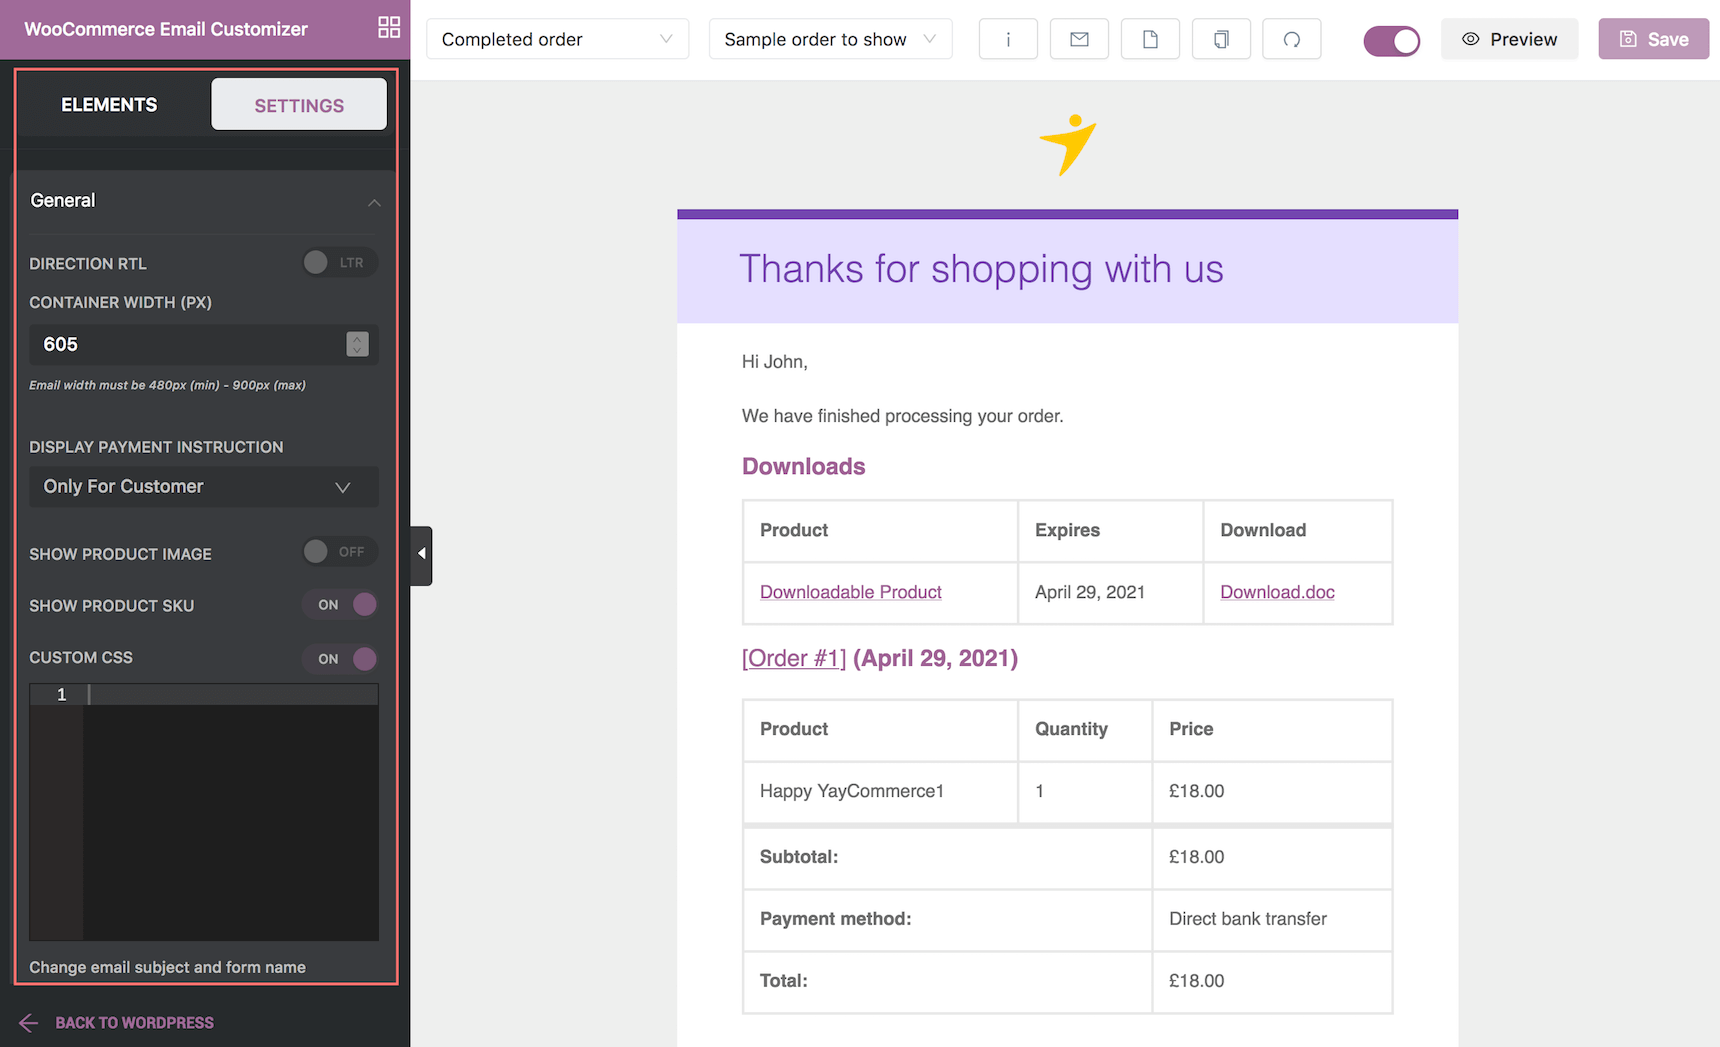Viewport: 1720px width, 1047px height.
Task: Click the copy template icon button
Action: 1221,39
